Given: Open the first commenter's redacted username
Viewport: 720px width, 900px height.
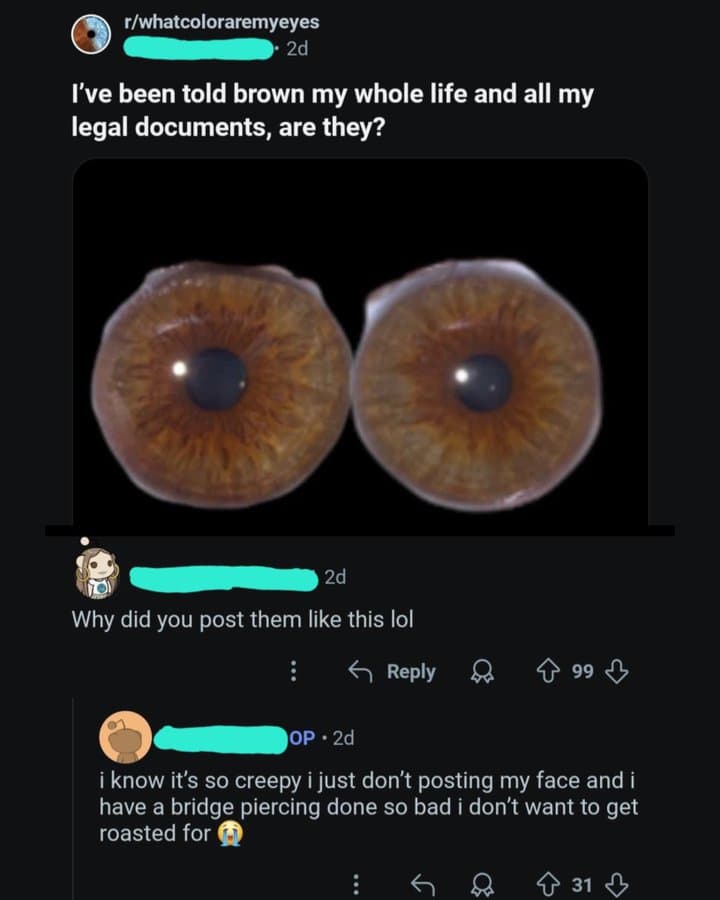Looking at the screenshot, I should tap(224, 578).
